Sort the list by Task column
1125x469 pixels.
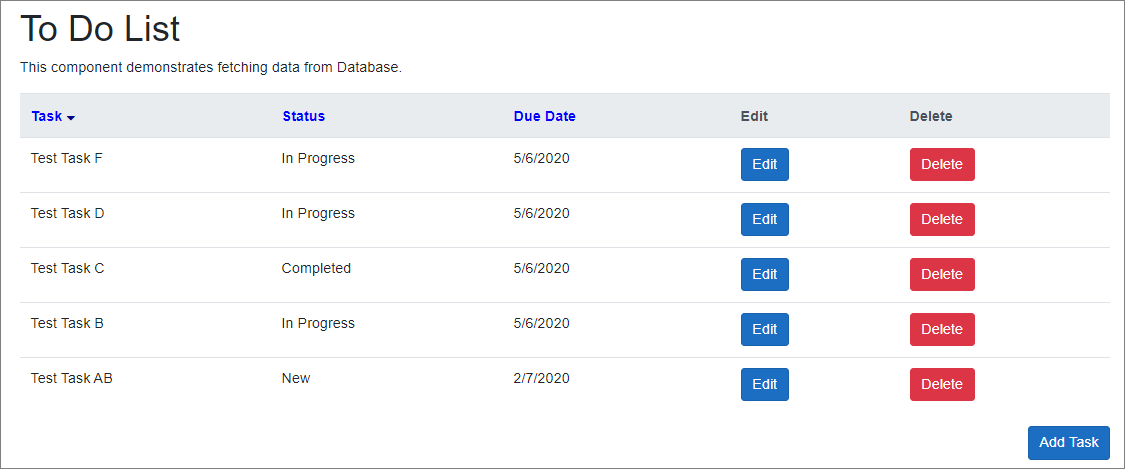pos(46,116)
